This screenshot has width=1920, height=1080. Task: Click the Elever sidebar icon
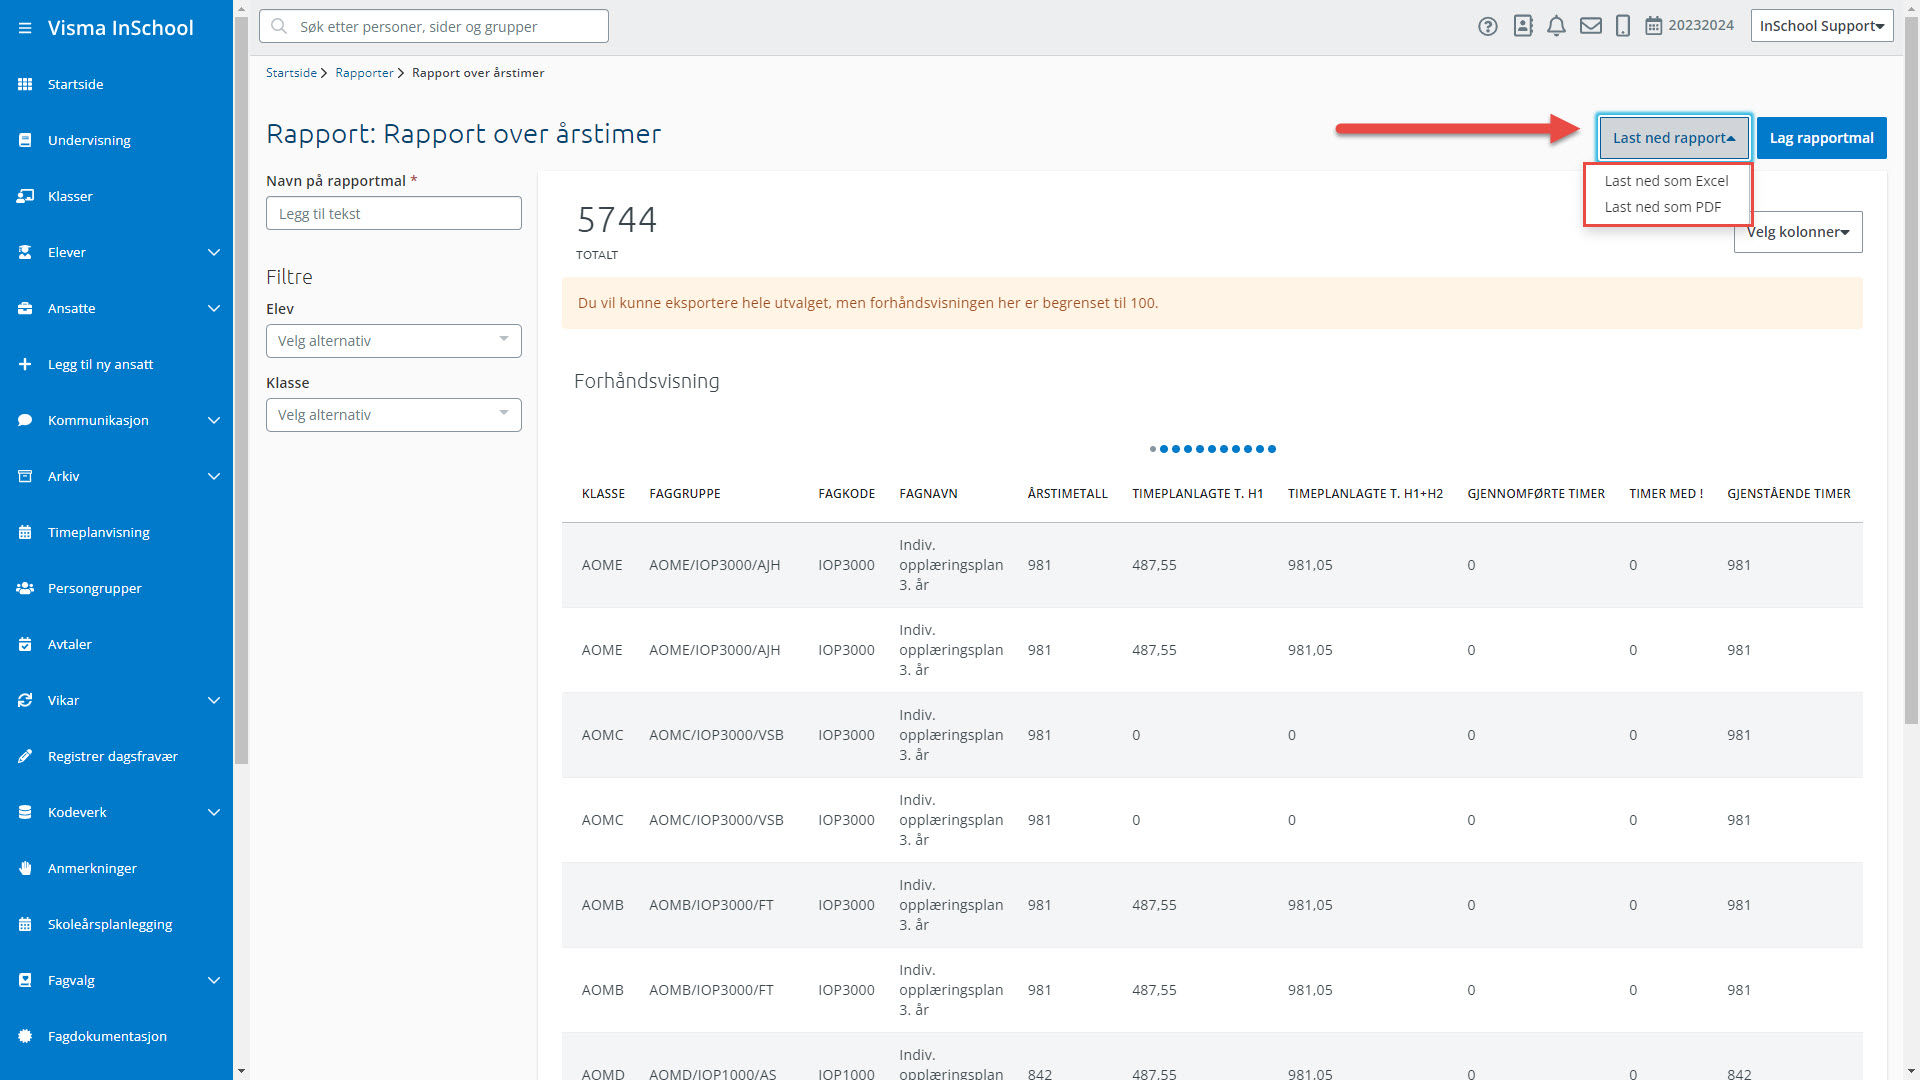[x=25, y=252]
